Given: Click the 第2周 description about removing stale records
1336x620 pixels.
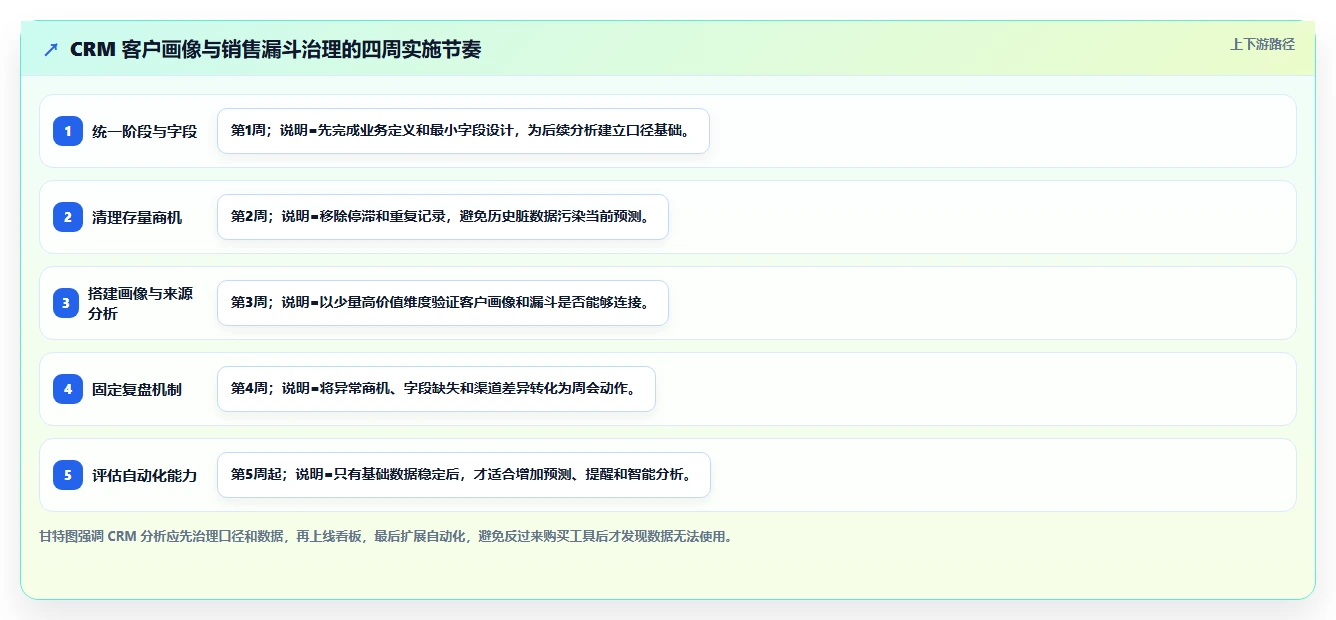Looking at the screenshot, I should click(x=442, y=217).
